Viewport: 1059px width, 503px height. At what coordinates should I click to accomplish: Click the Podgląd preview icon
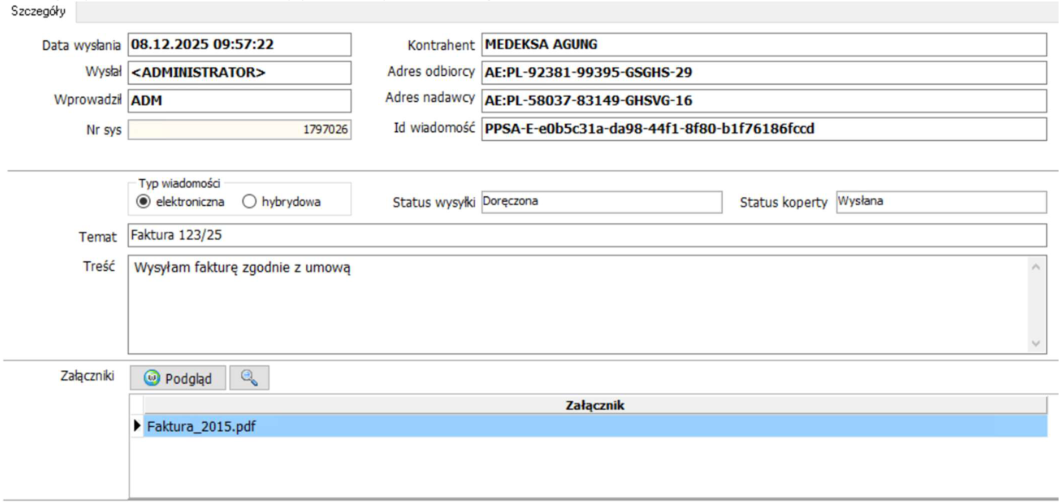tap(153, 379)
